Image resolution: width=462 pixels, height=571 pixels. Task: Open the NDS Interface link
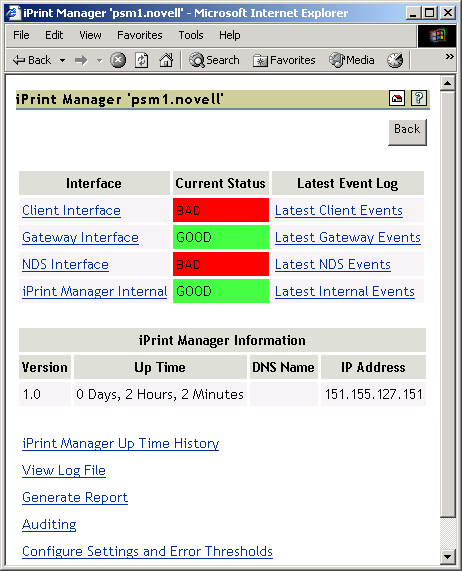(x=66, y=264)
